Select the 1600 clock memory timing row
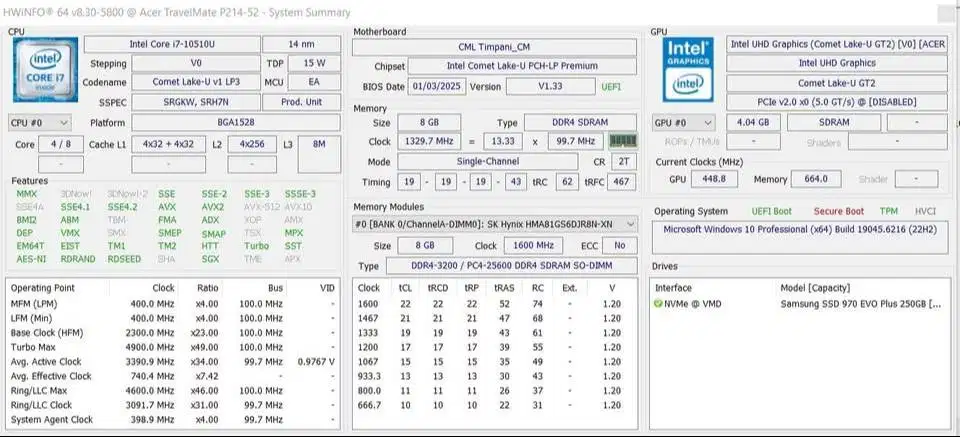Image resolution: width=960 pixels, height=437 pixels. tap(490, 303)
